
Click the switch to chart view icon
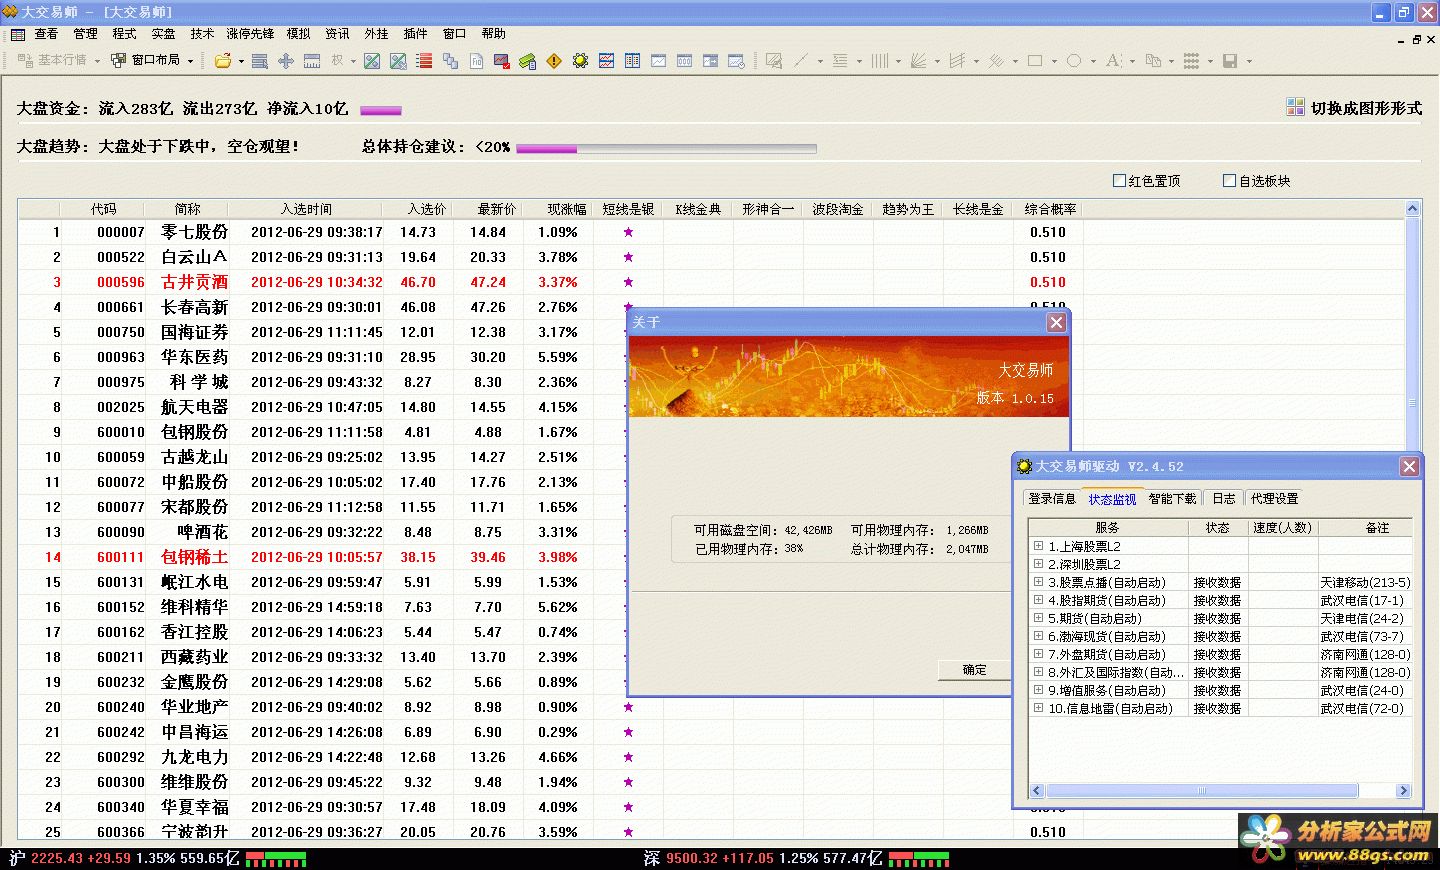tap(1295, 107)
